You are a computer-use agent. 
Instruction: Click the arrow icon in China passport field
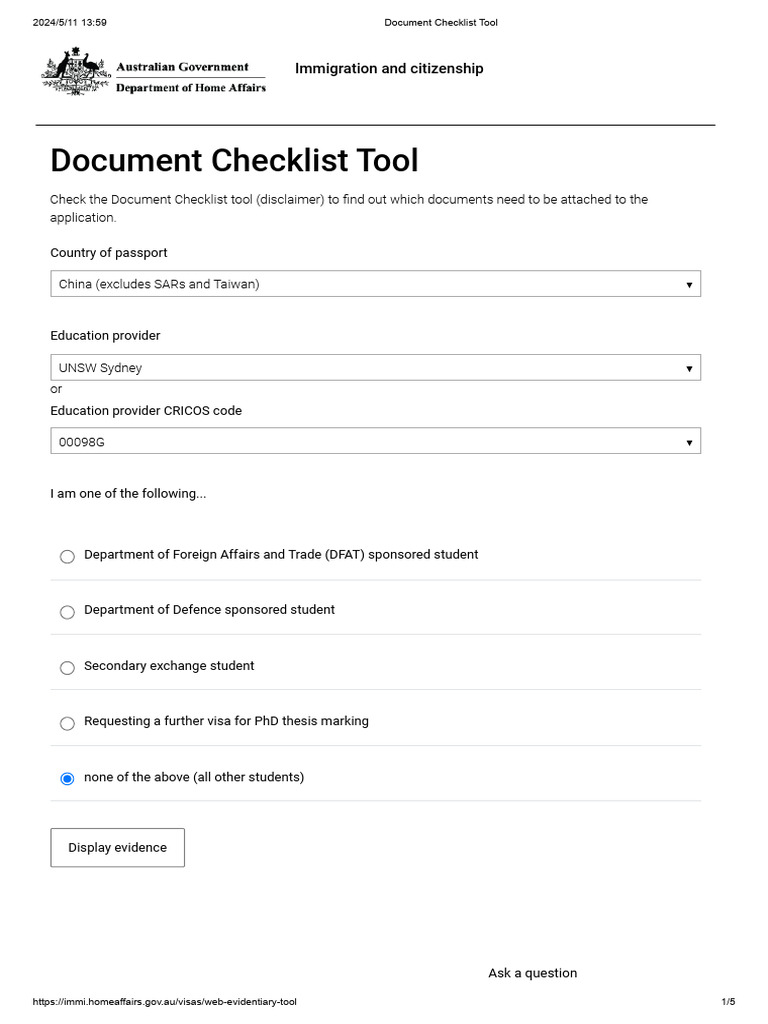689,285
